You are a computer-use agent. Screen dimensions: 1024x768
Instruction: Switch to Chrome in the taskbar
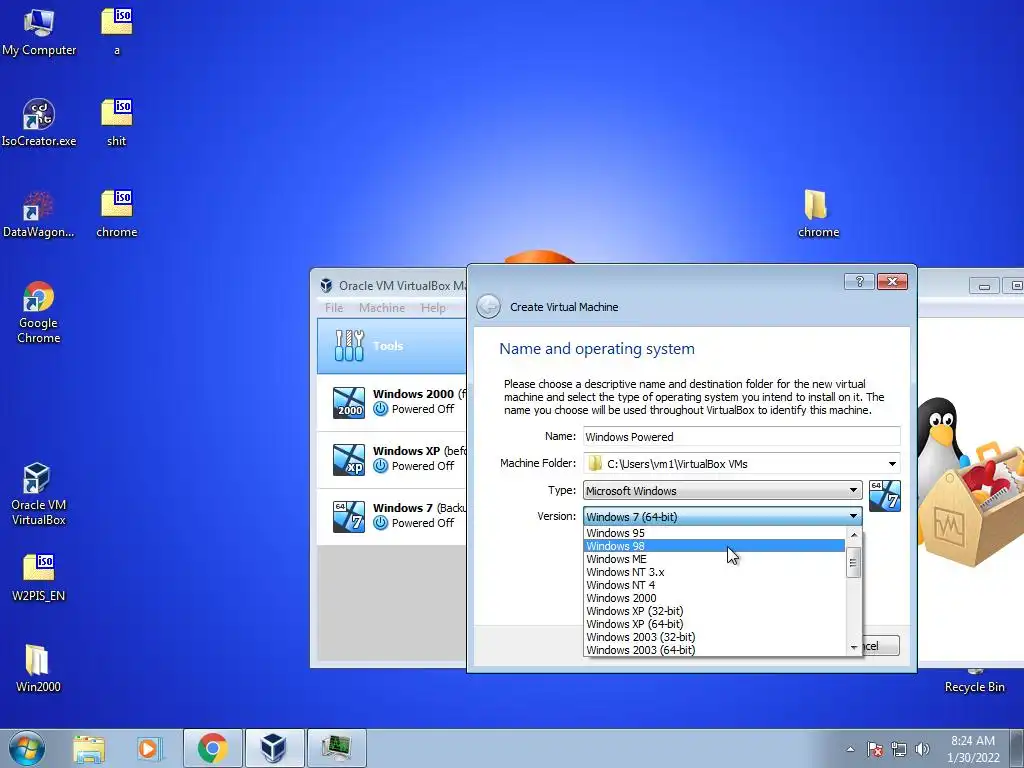click(213, 748)
